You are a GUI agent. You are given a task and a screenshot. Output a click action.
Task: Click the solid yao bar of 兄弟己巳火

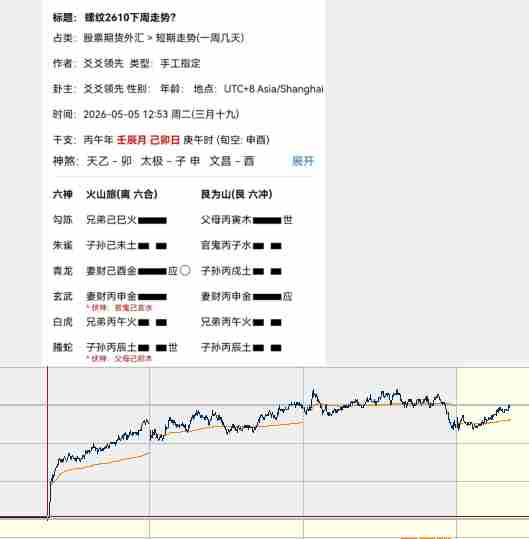click(152, 220)
